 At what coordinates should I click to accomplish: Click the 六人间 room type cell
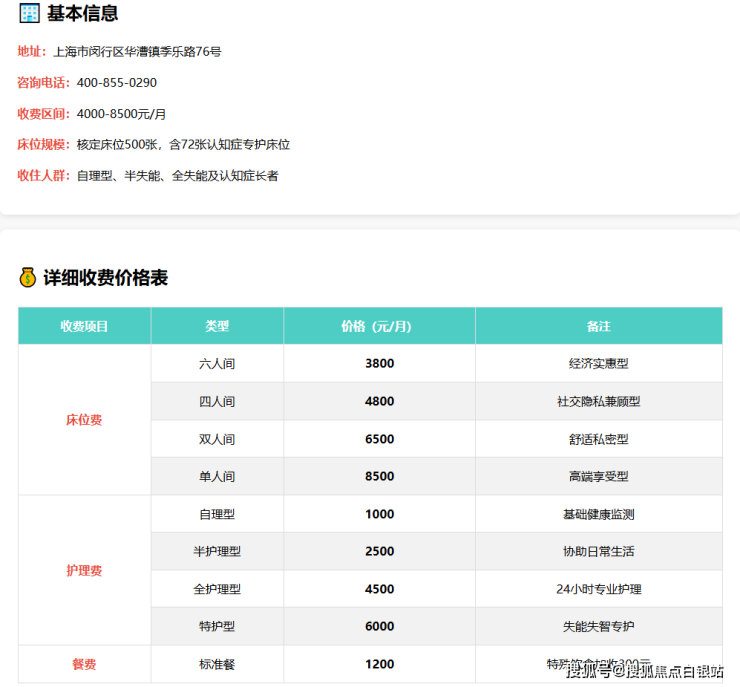pyautogui.click(x=217, y=364)
